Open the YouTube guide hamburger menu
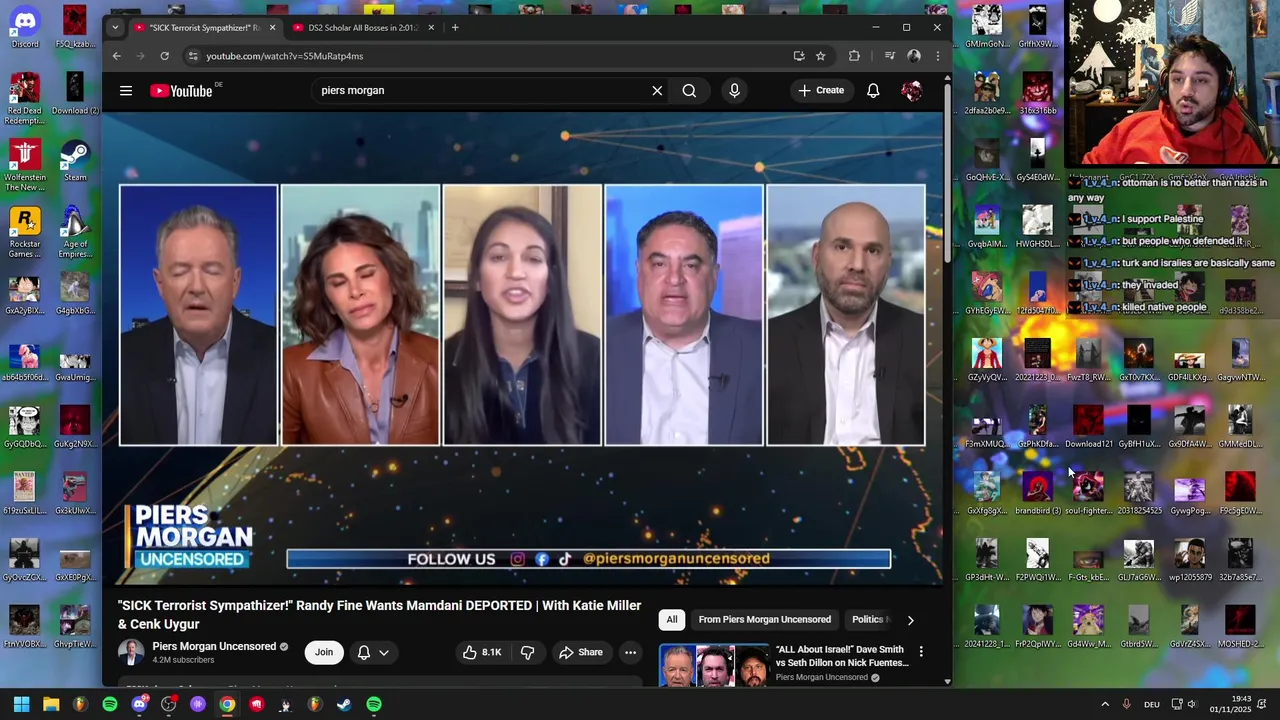 (x=126, y=91)
